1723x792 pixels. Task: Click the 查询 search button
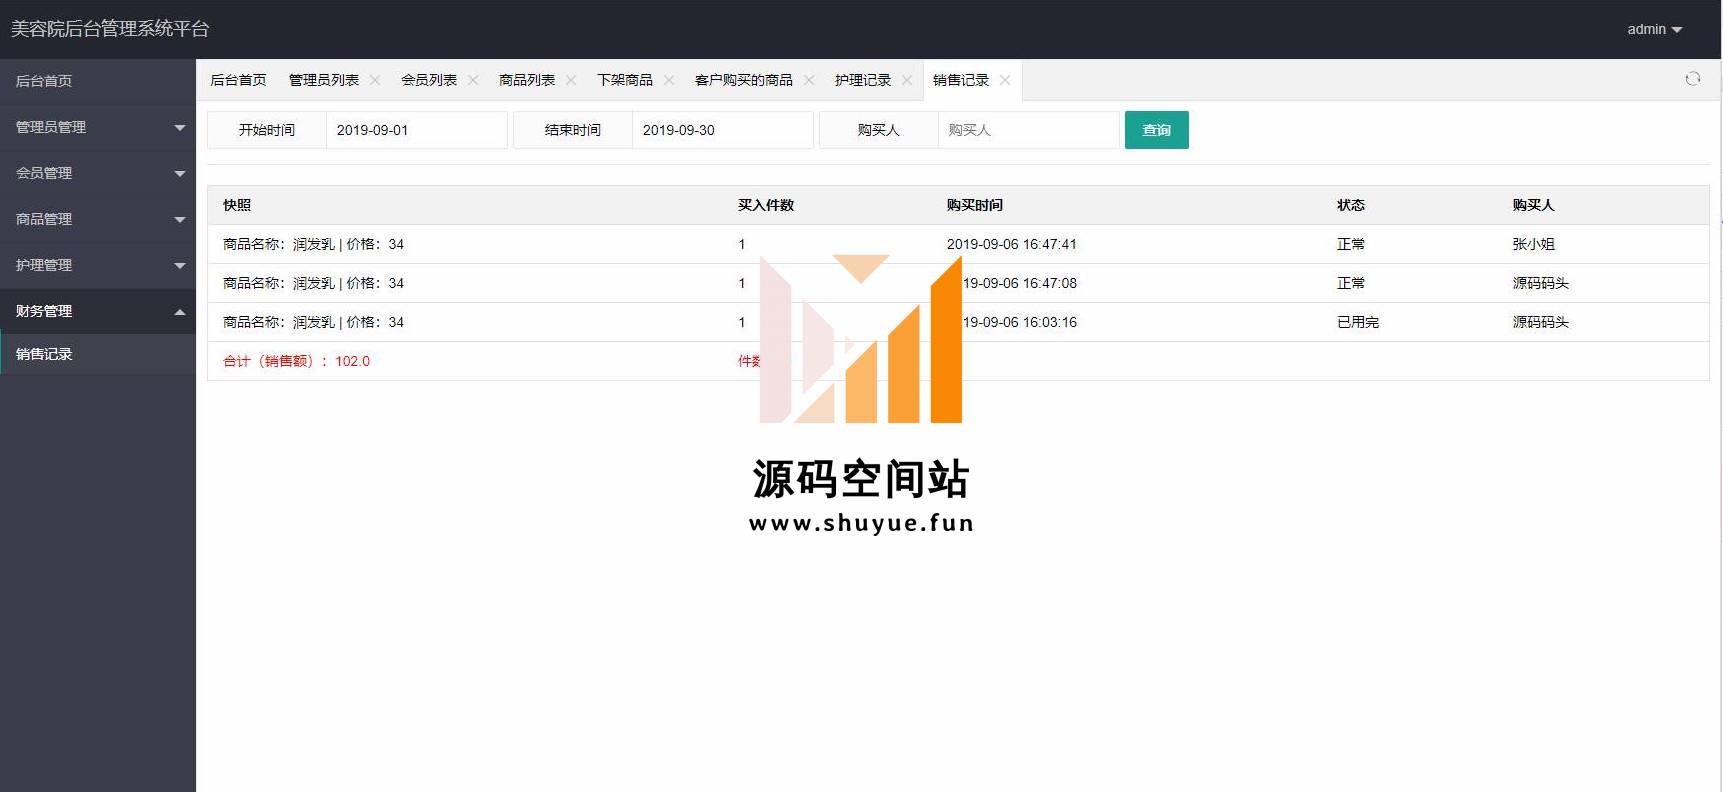[1156, 130]
